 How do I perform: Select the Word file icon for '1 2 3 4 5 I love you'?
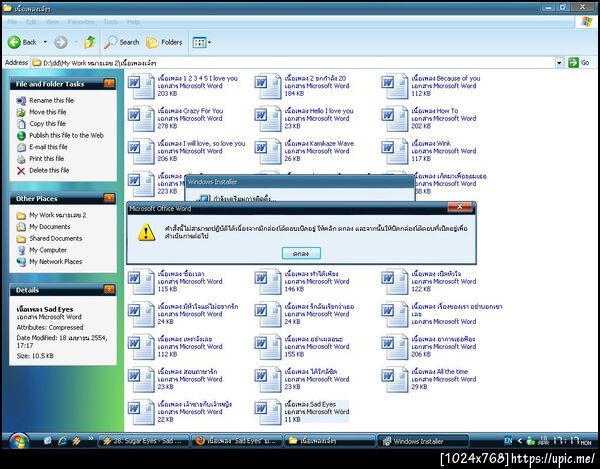pos(141,87)
